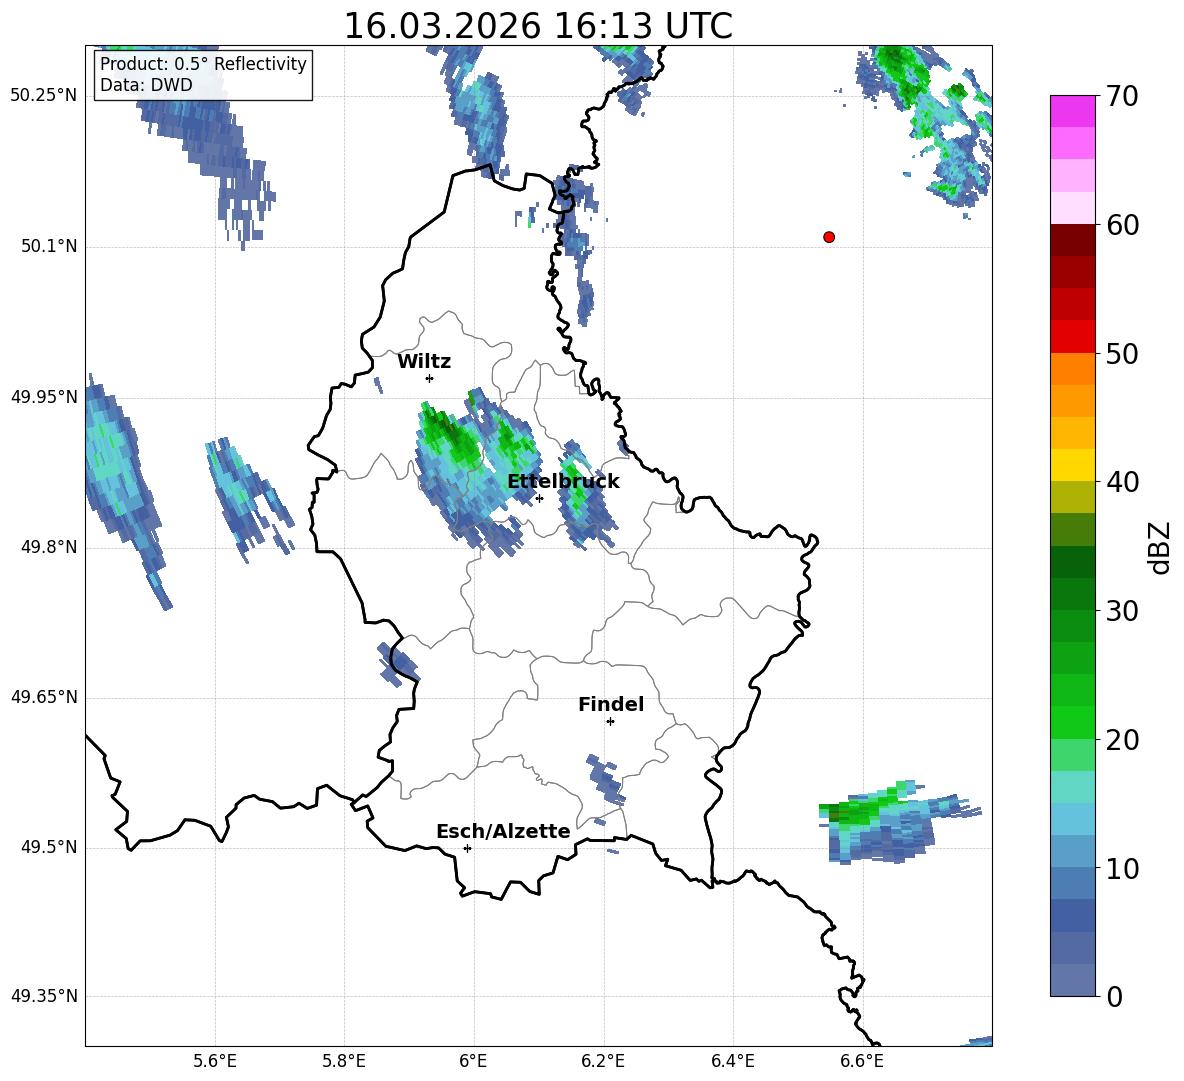Click the 49.8°N latitude tick label

coord(50,547)
